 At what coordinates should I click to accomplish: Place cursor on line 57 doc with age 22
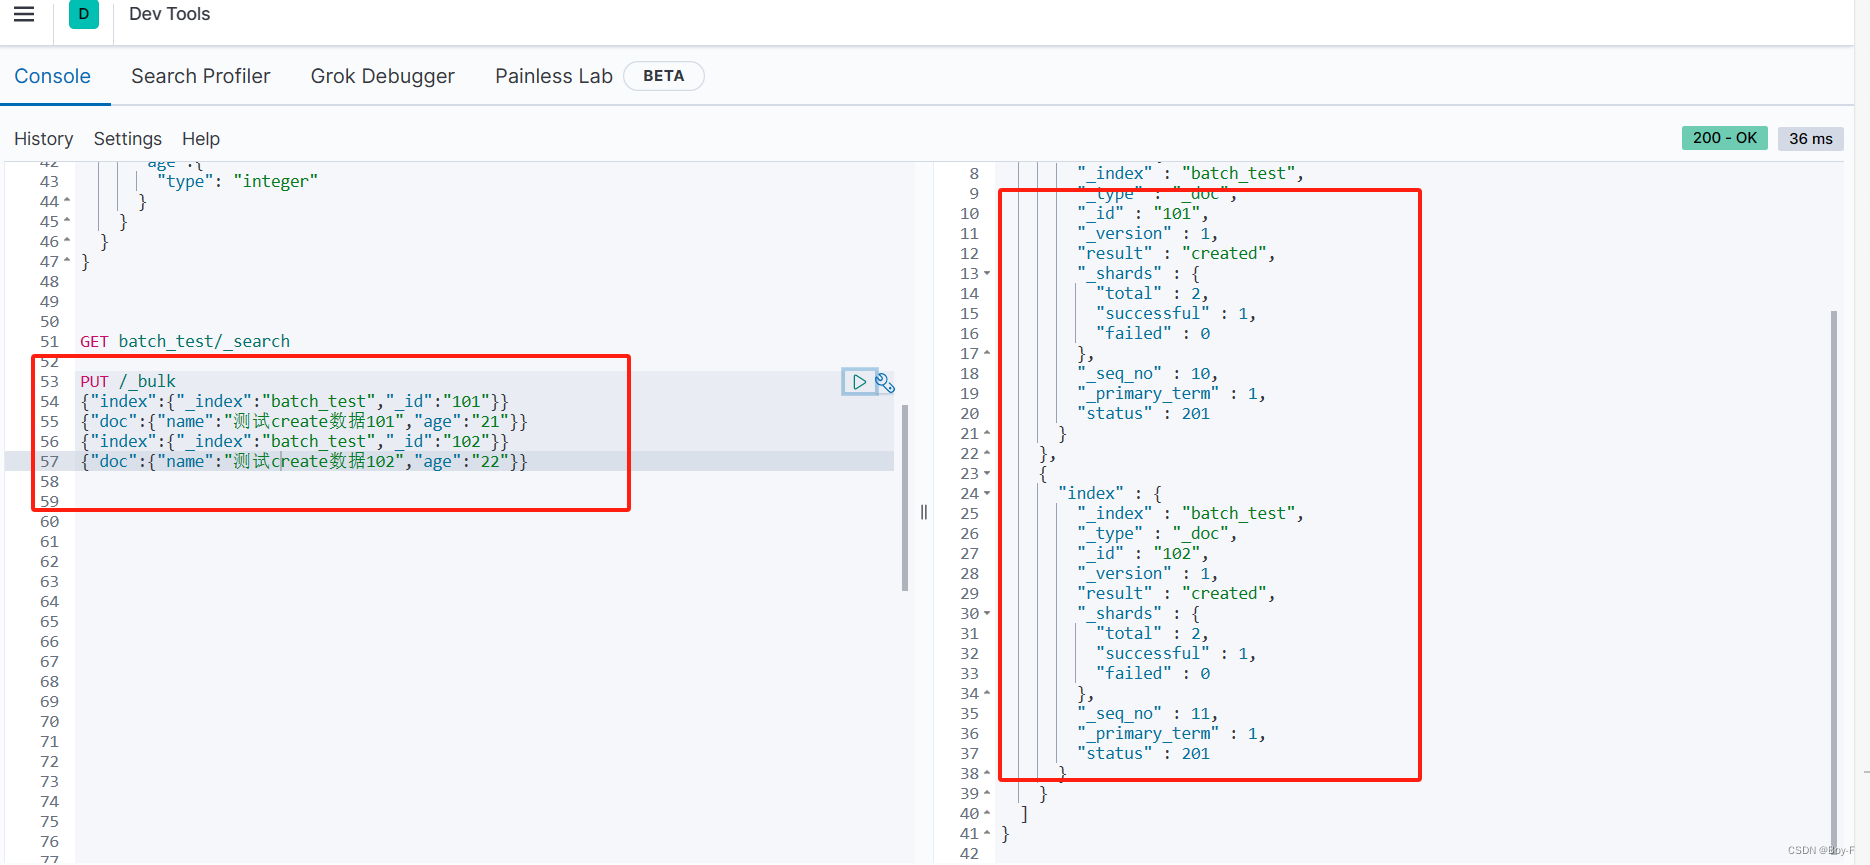(304, 461)
